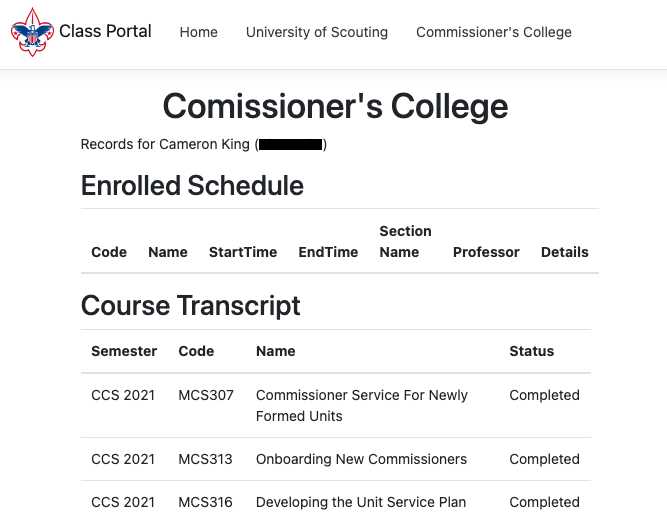
Task: Click Onboarding New Commissioners course name
Action: [x=361, y=459]
